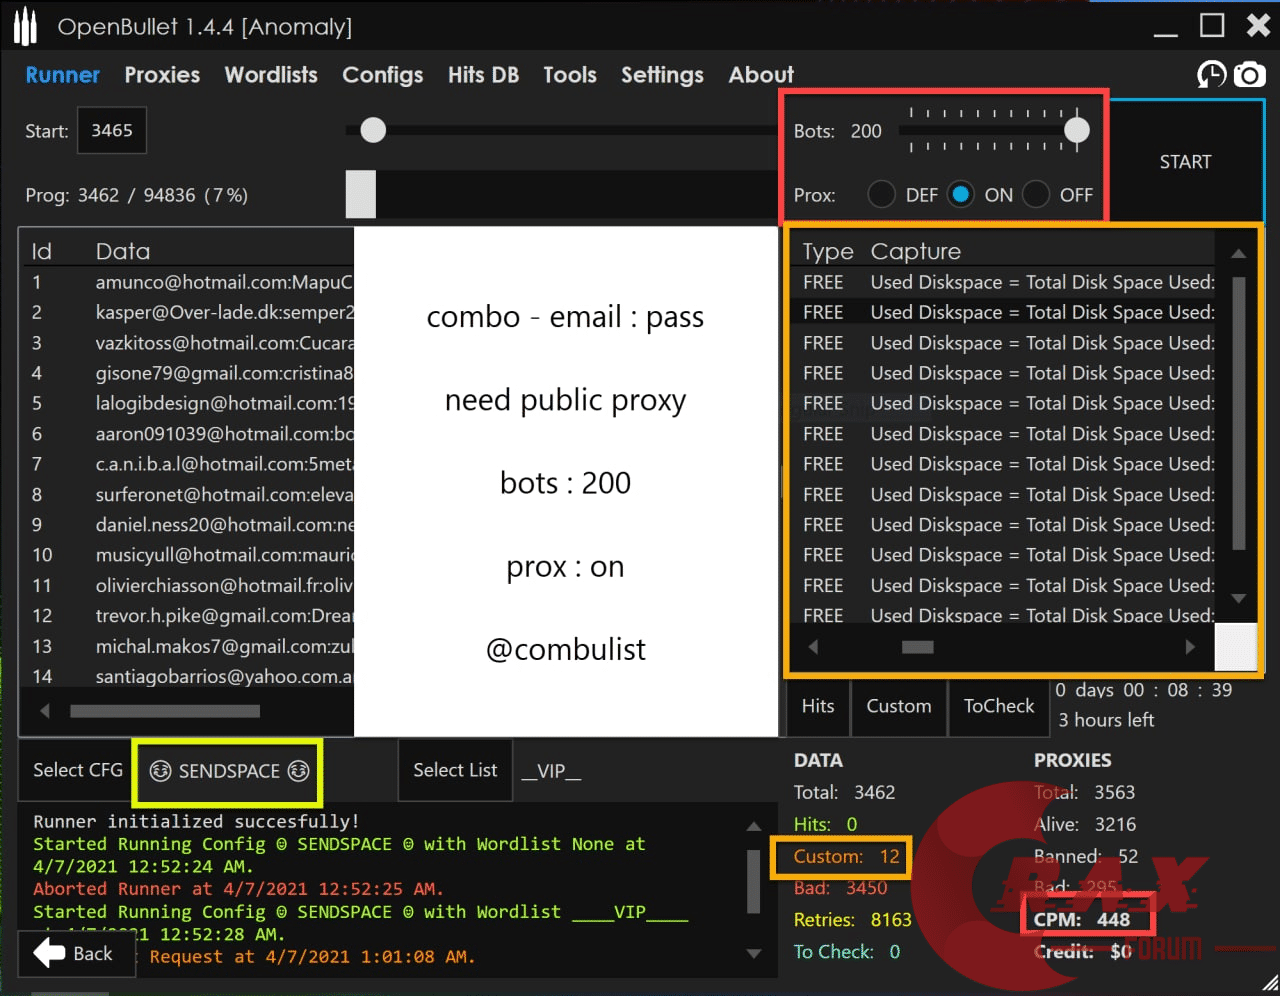Click the Bots slider handle
This screenshot has height=996, width=1280.
[1077, 130]
